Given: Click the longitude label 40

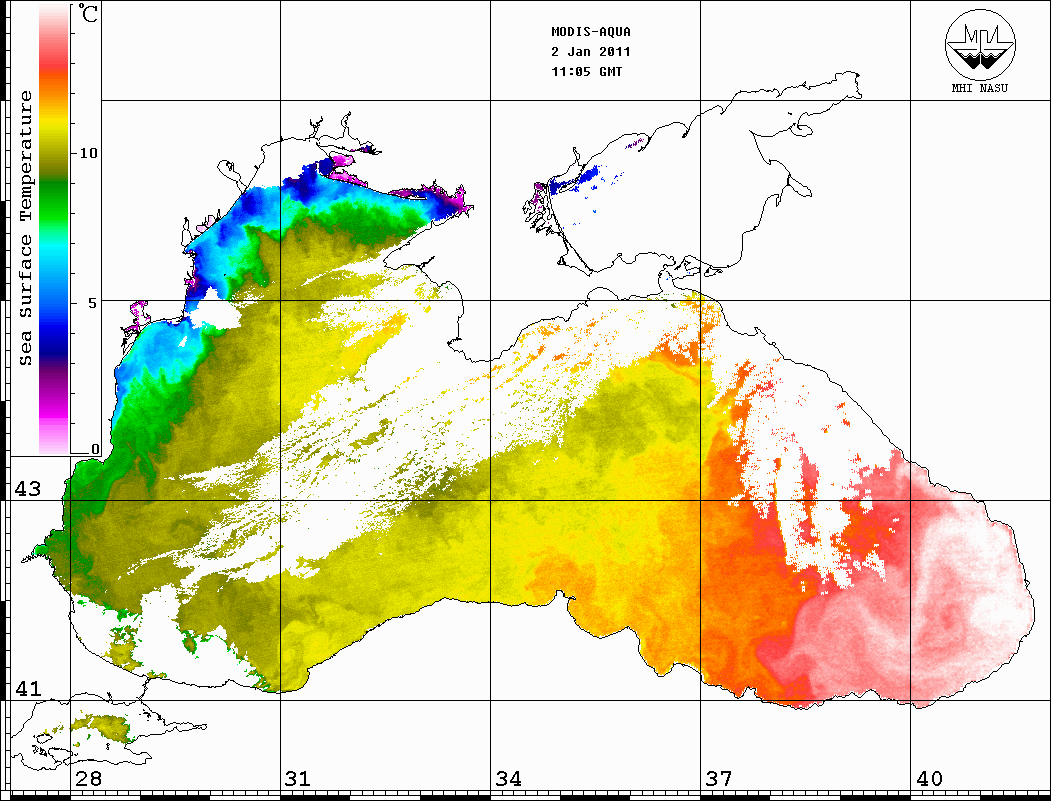Looking at the screenshot, I should 929,778.
